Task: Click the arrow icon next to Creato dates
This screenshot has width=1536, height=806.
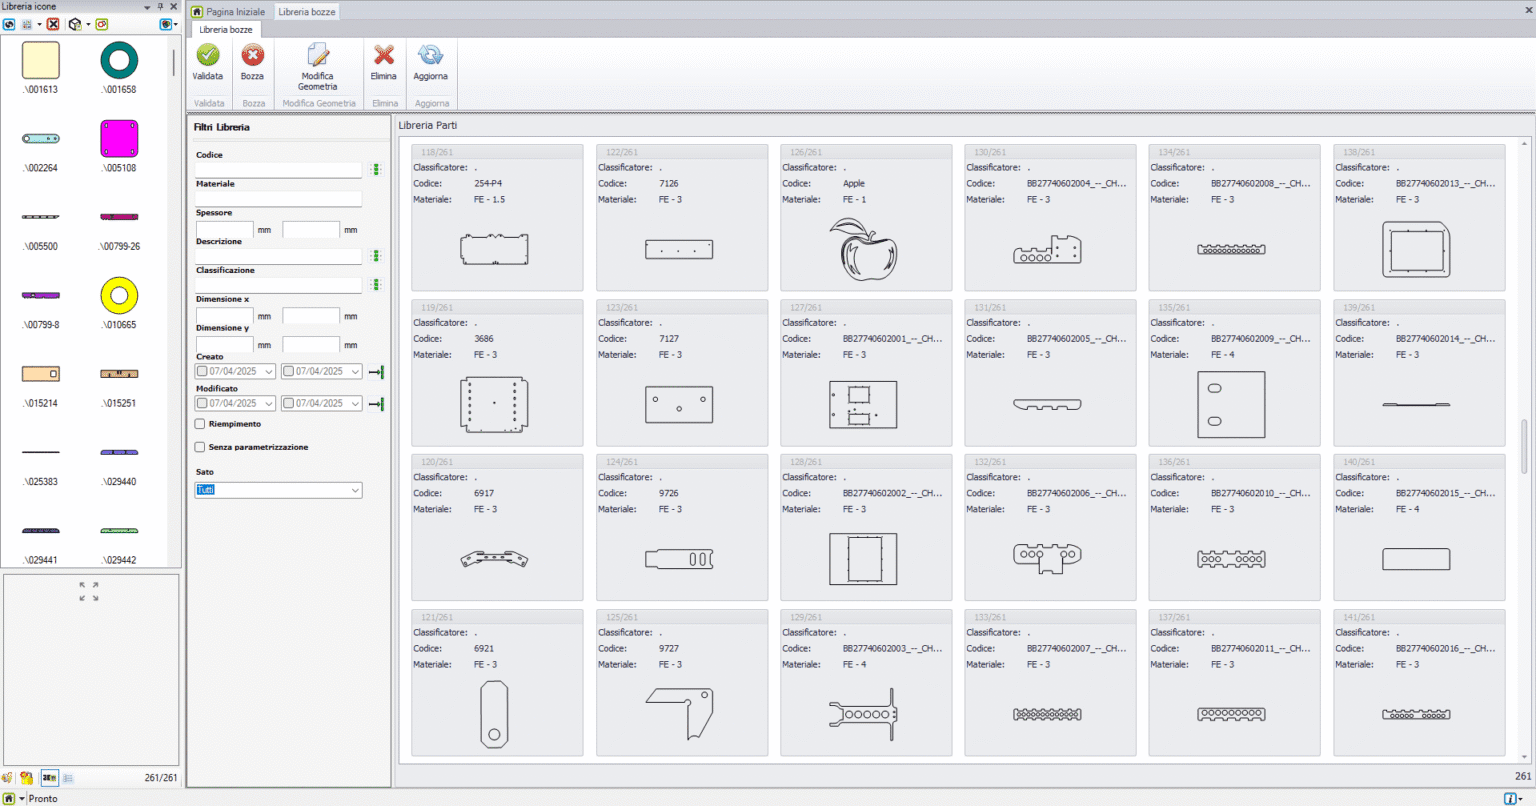Action: click(376, 372)
